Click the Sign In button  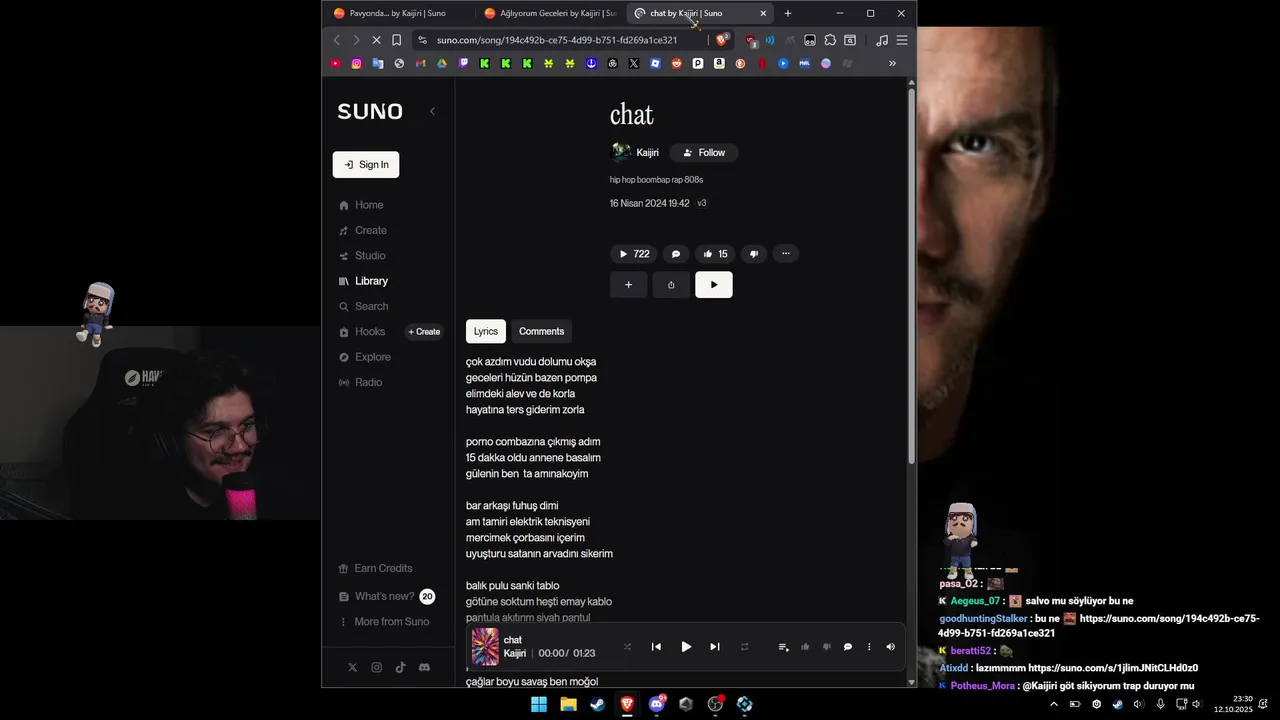pyautogui.click(x=366, y=165)
